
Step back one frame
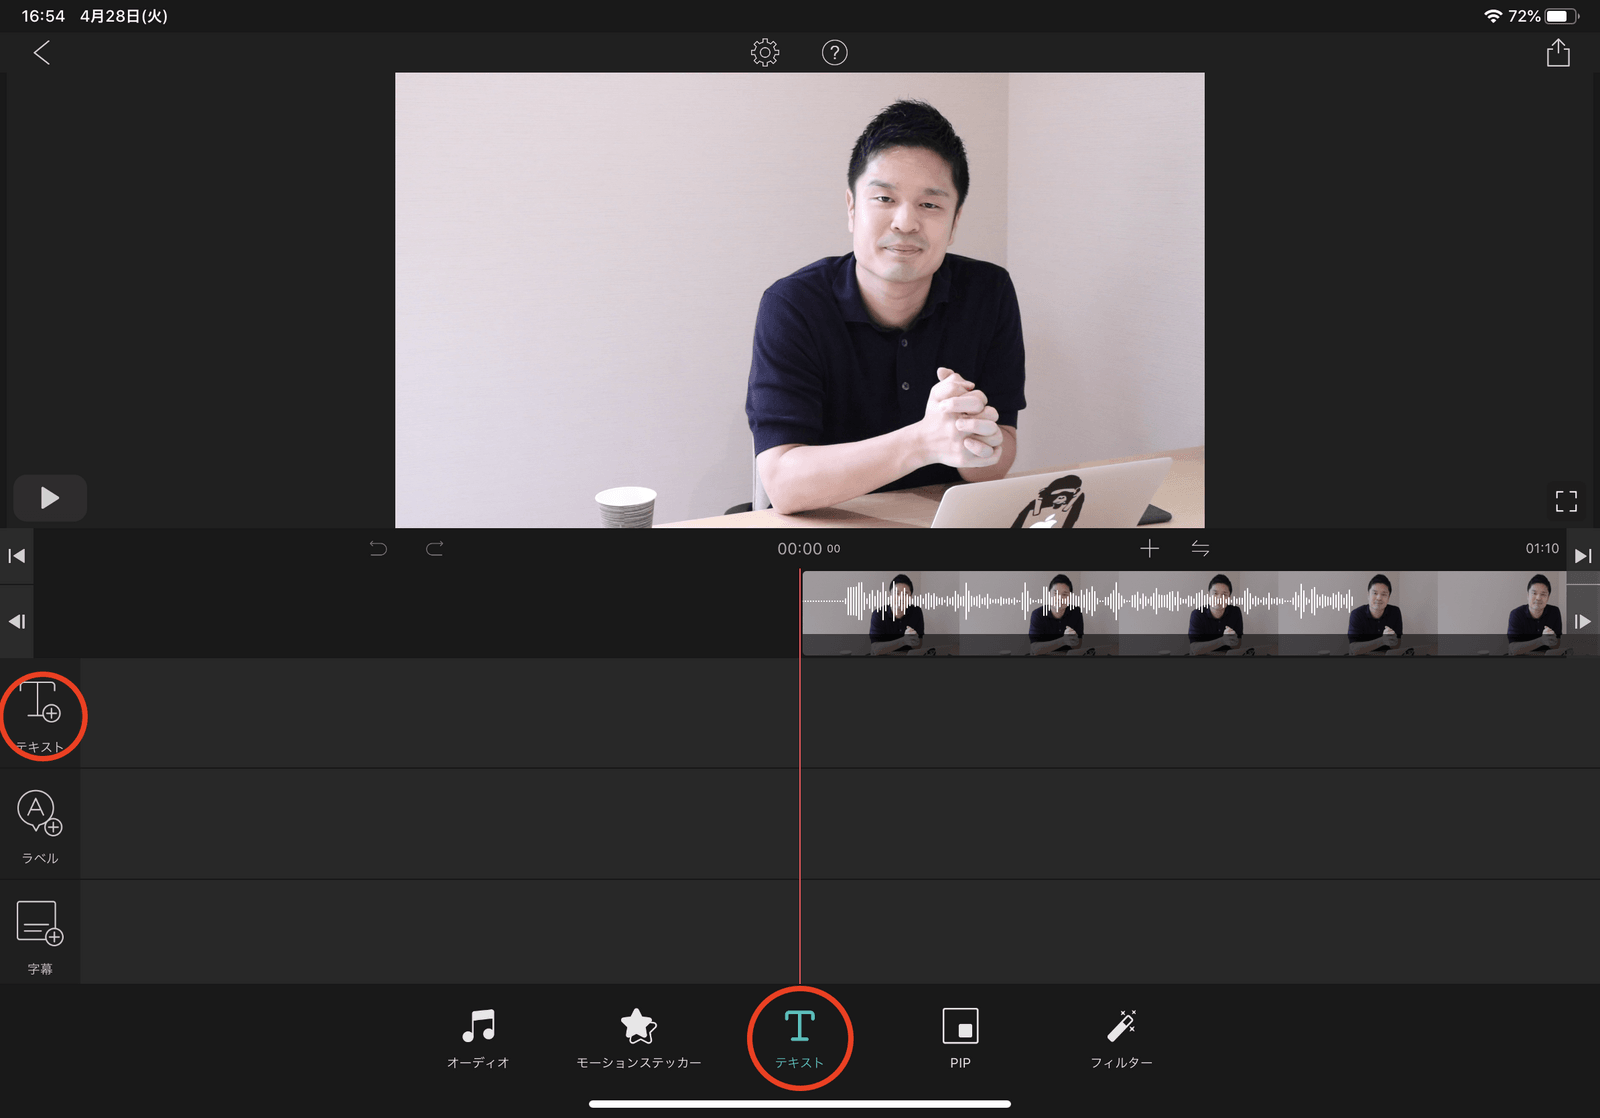pyautogui.click(x=17, y=622)
